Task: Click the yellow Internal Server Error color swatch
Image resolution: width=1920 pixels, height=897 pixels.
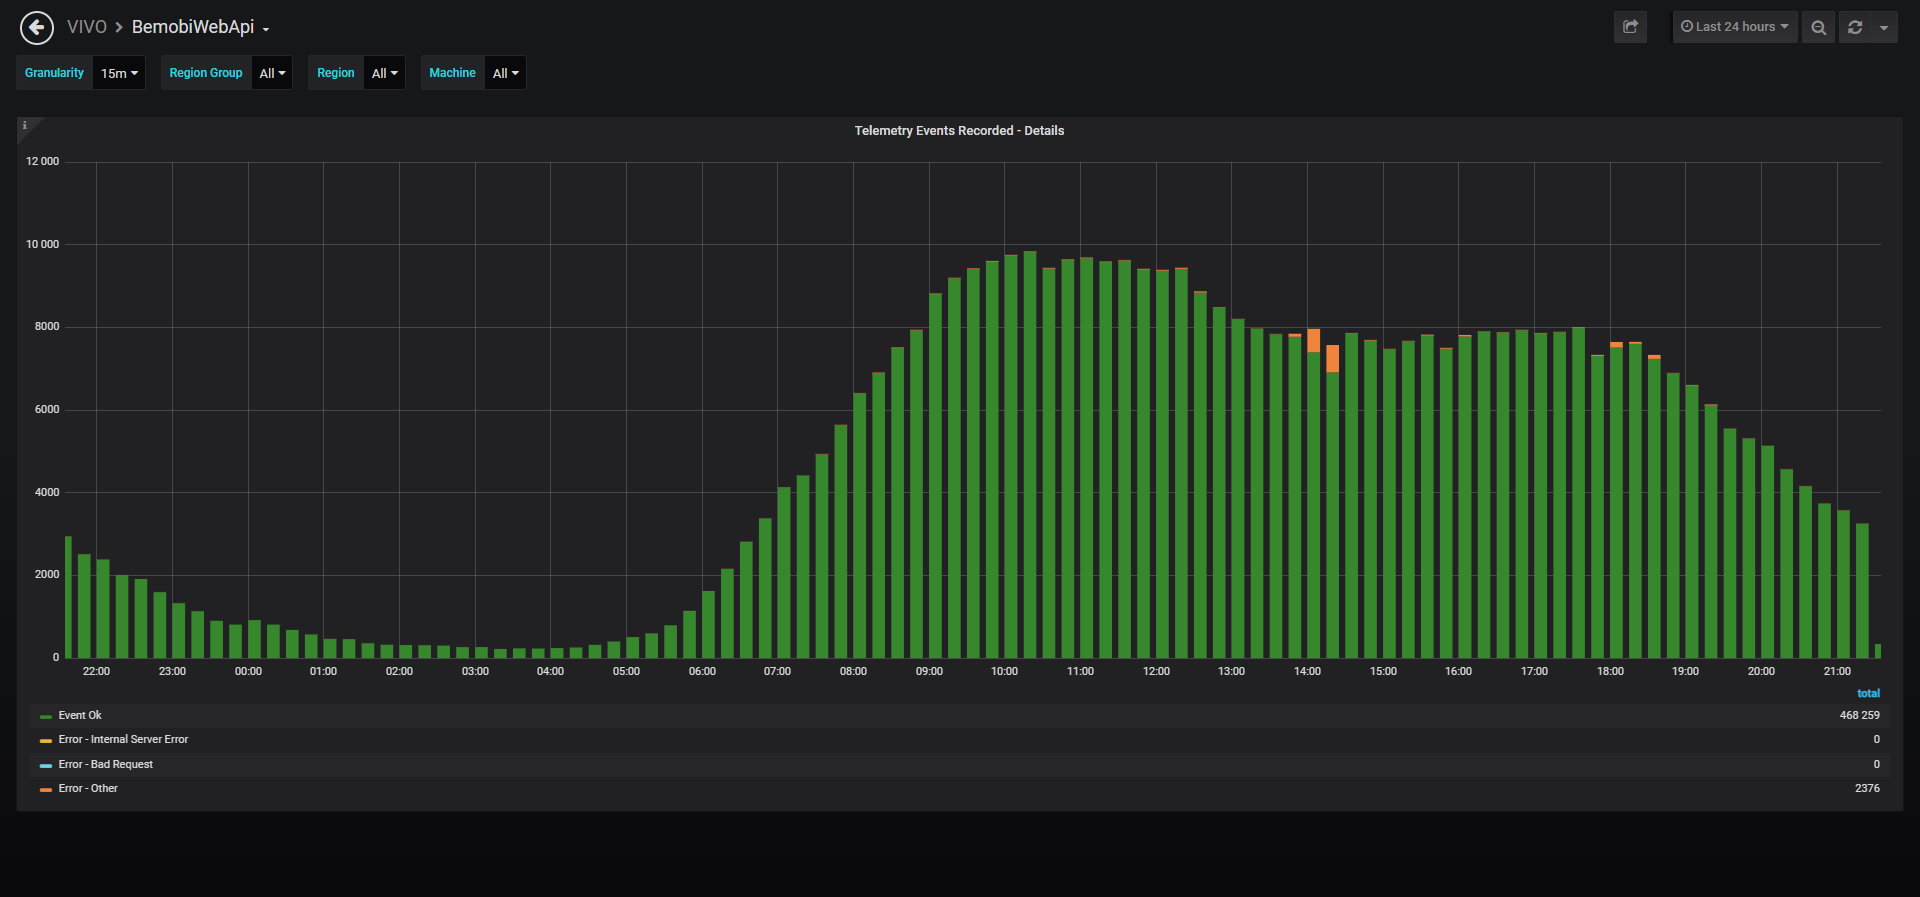Action: tap(46, 740)
